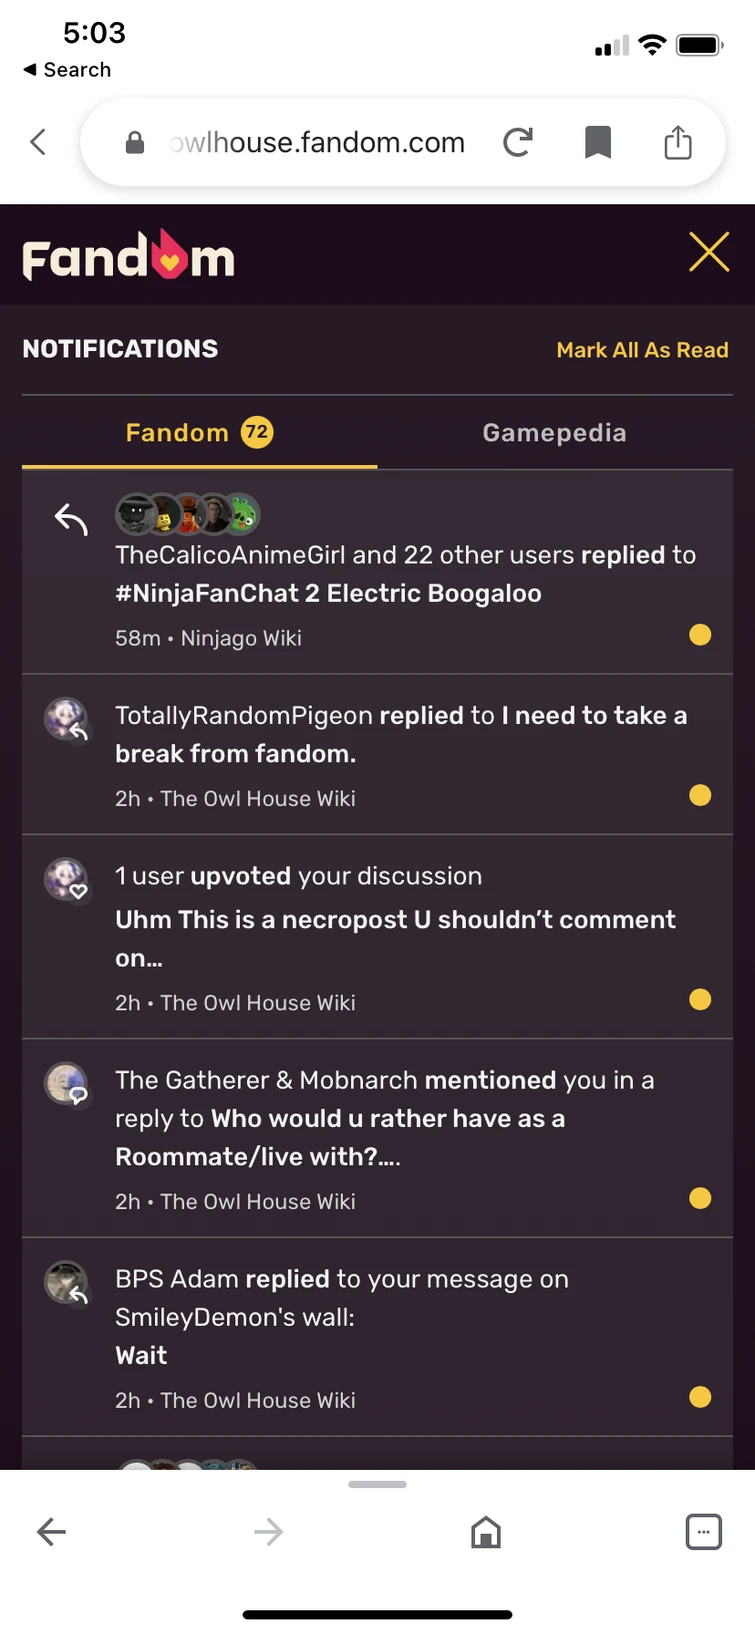Image resolution: width=755 pixels, height=1634 pixels.
Task: Click Mark All As Read
Action: click(642, 350)
